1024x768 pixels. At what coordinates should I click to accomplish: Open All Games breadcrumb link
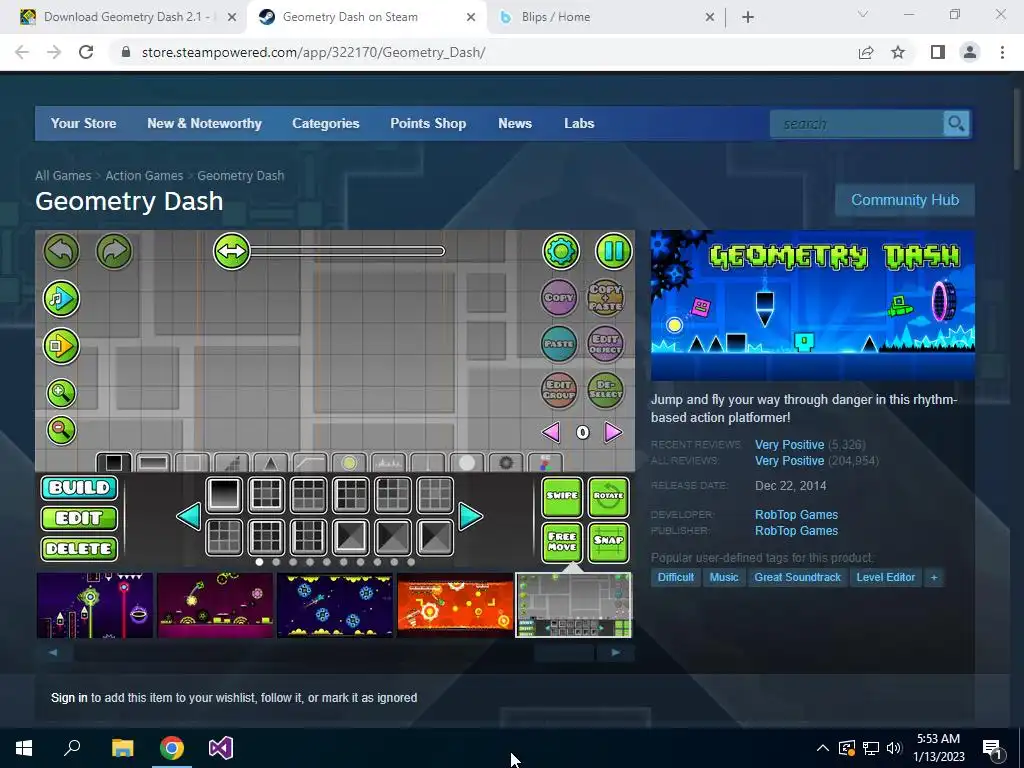click(63, 176)
